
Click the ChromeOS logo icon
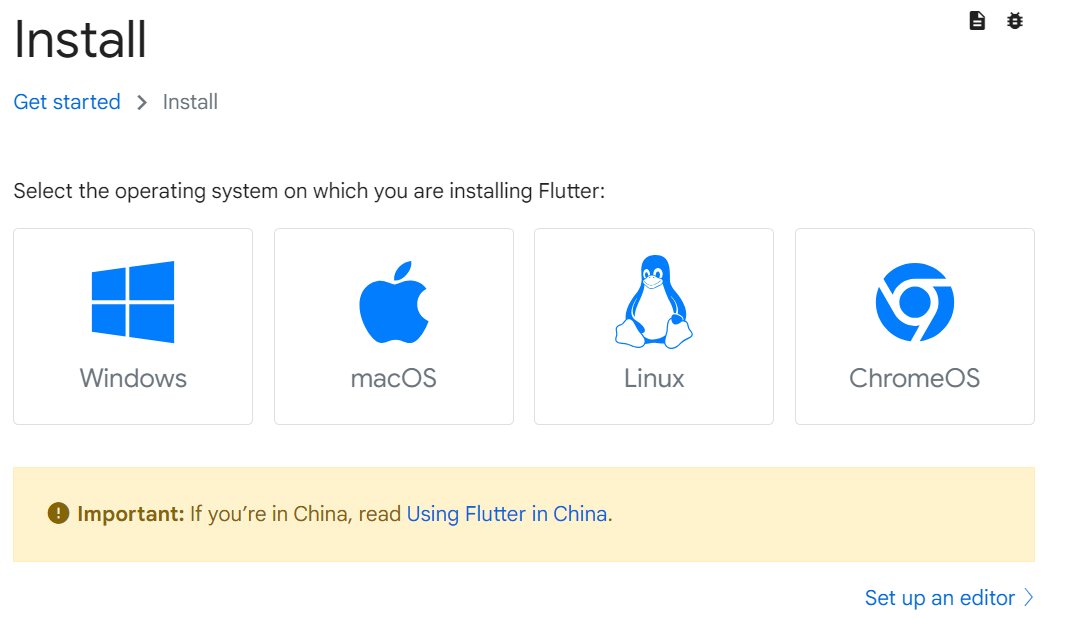pos(915,302)
